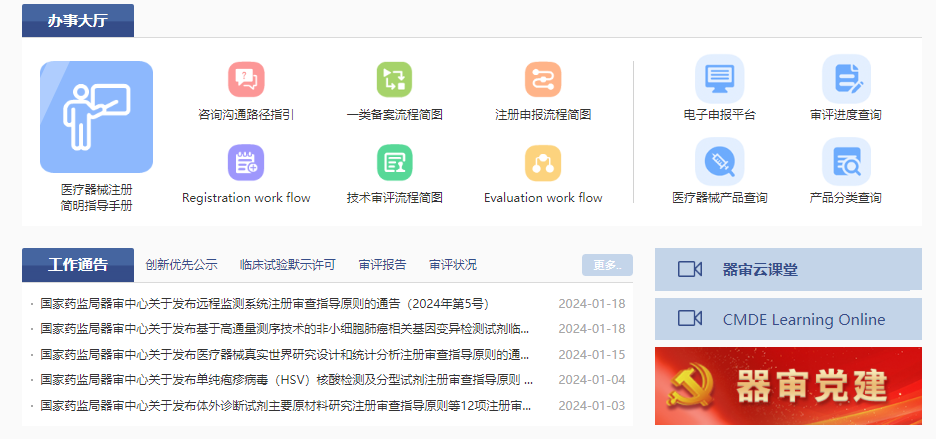This screenshot has width=936, height=439.
Task: Open the 产品分类查询 search icon
Action: (x=846, y=162)
